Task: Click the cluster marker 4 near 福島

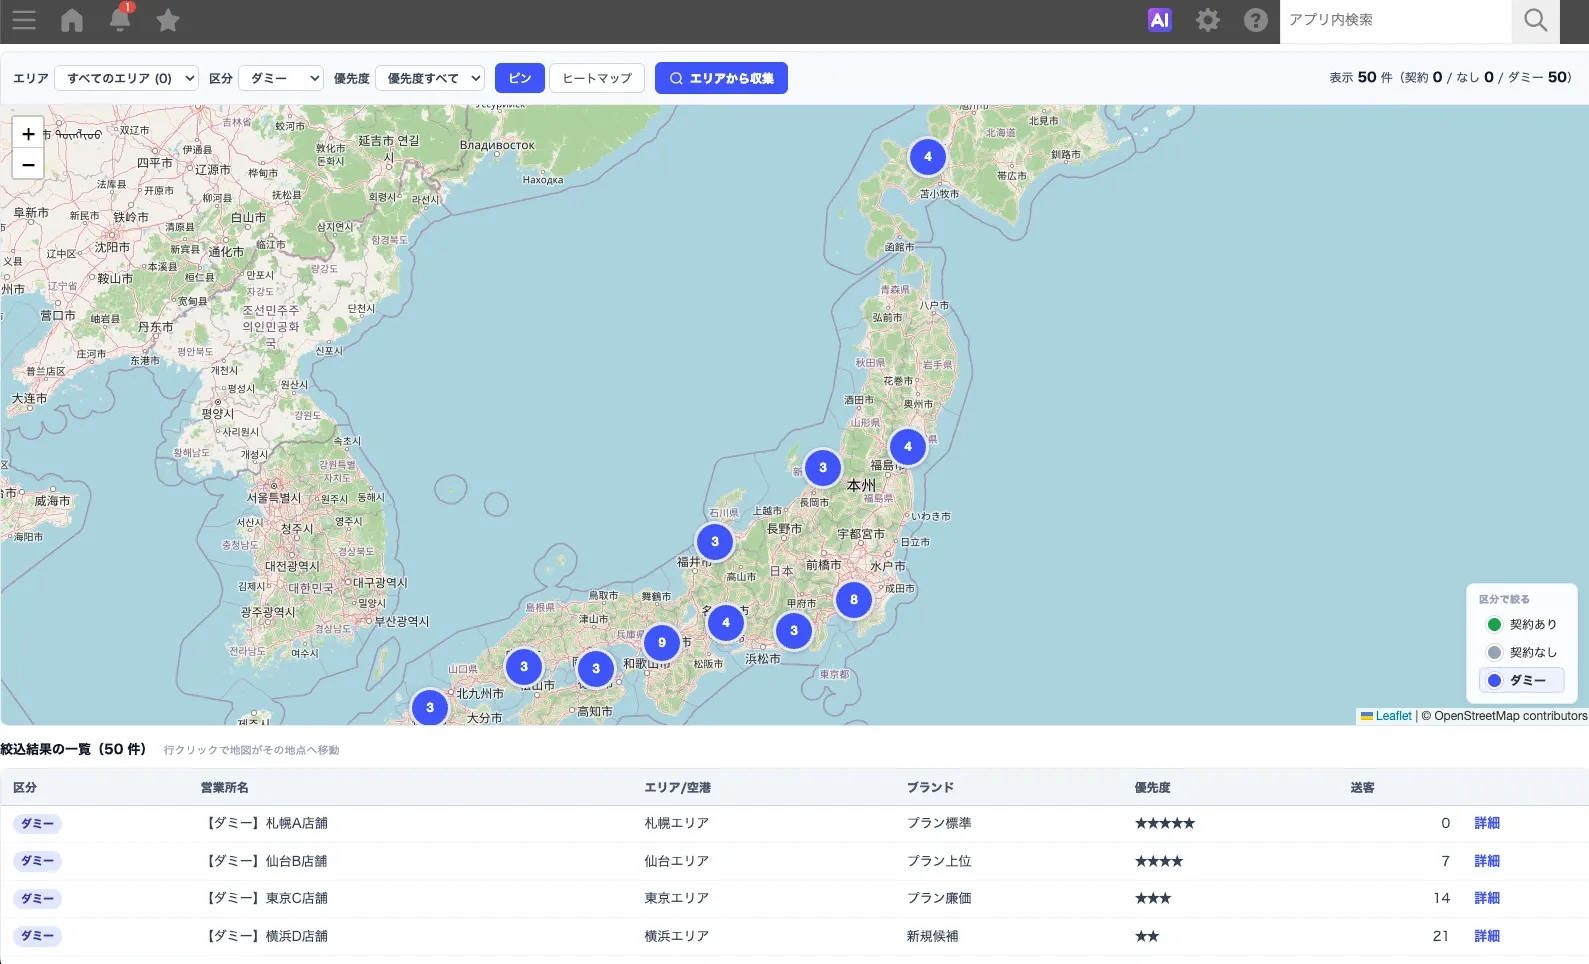Action: [908, 447]
